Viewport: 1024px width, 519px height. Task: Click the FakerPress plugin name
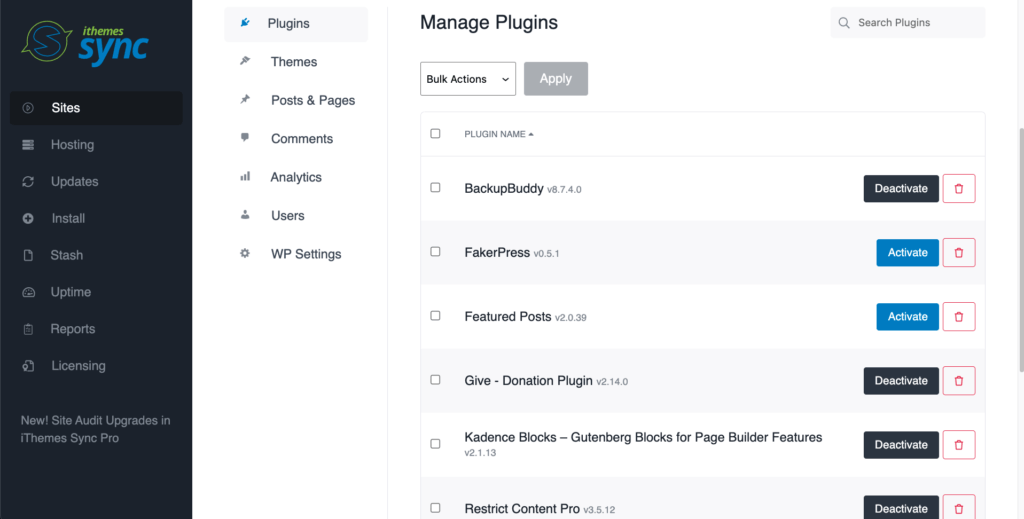pyautogui.click(x=497, y=253)
